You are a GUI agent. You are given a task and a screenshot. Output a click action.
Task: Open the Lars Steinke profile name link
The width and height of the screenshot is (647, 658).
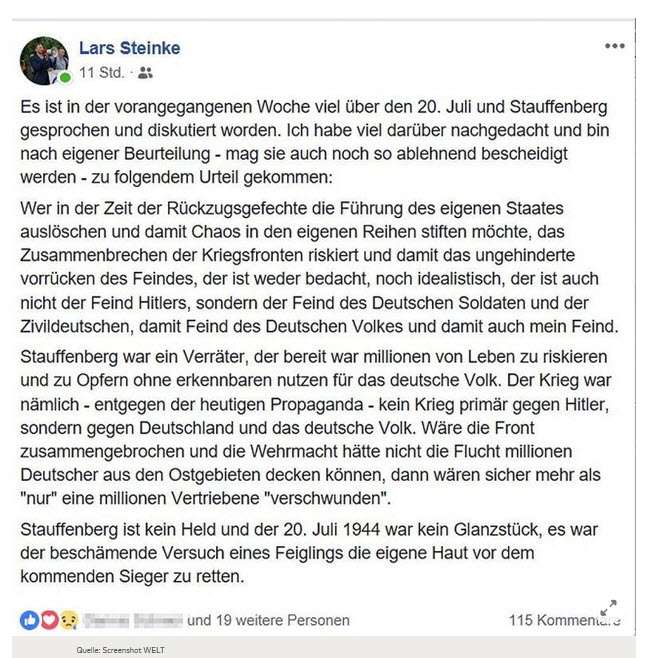[130, 48]
